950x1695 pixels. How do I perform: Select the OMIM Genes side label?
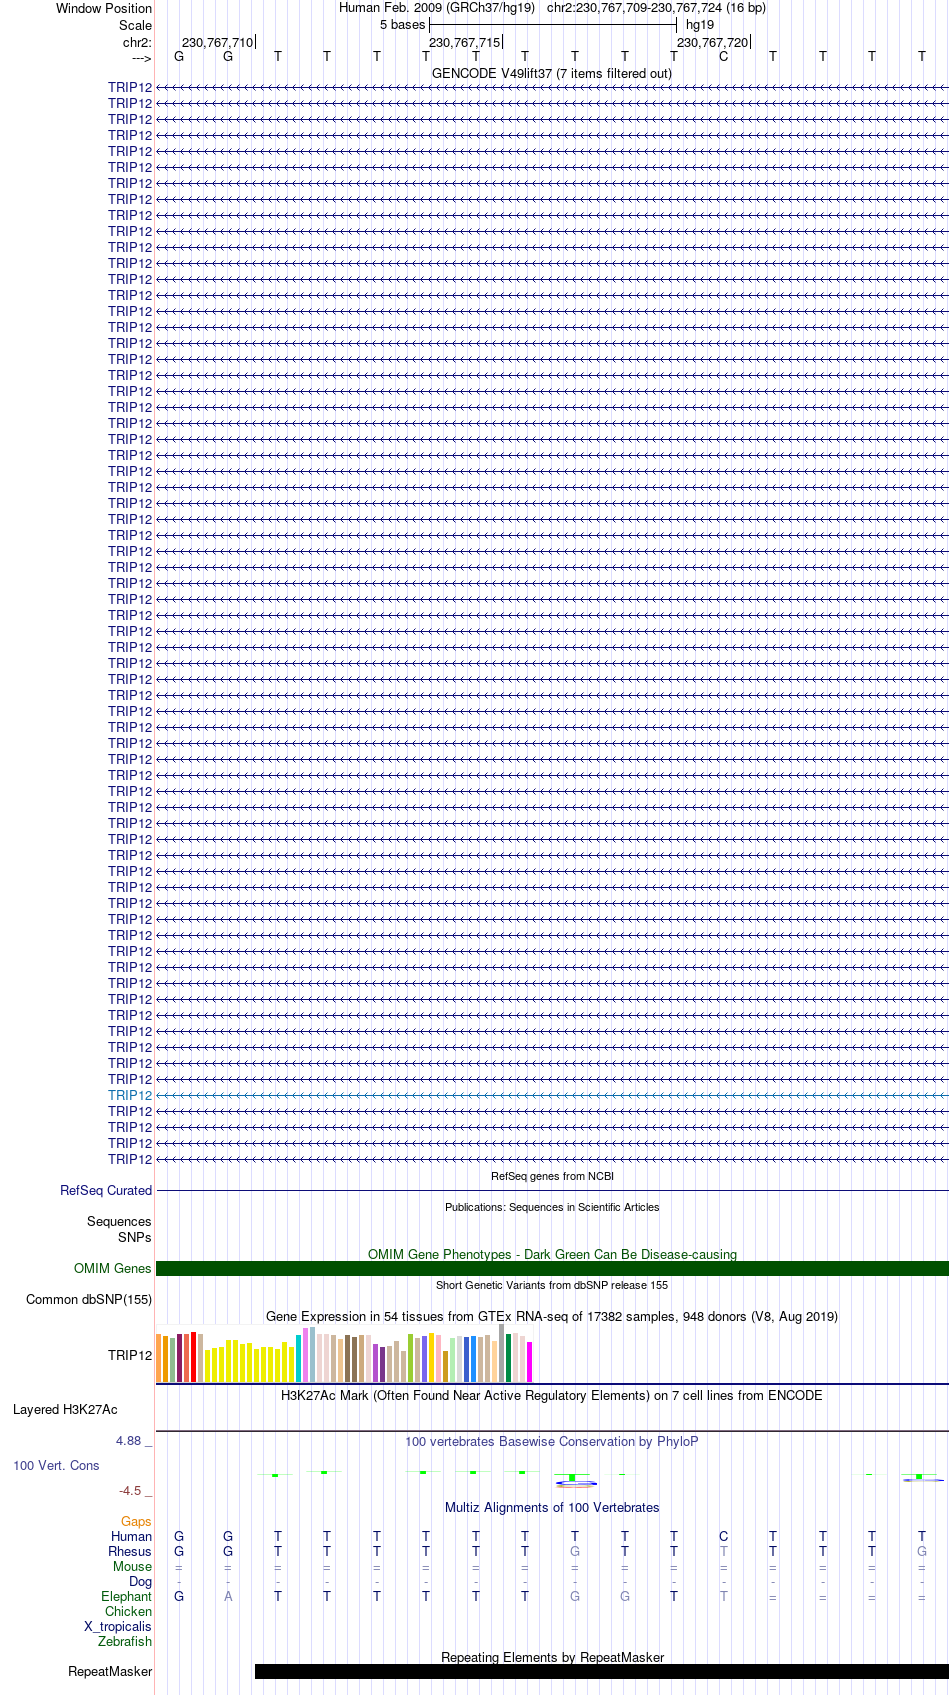pyautogui.click(x=113, y=1268)
